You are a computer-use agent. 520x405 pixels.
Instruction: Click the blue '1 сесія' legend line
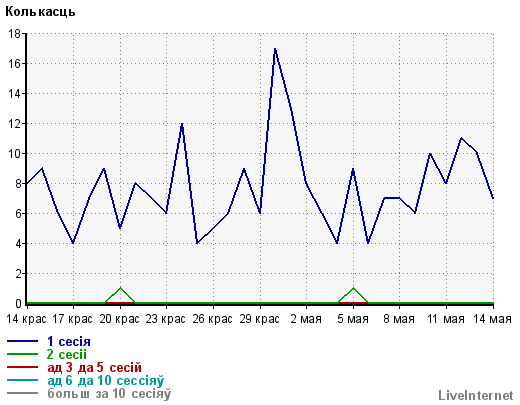click(x=22, y=341)
